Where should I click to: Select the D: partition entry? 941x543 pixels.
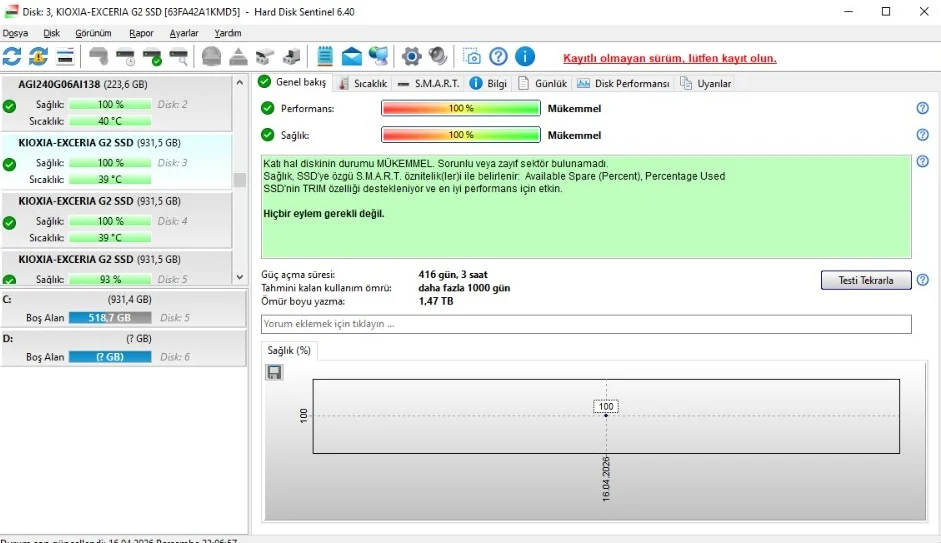tap(123, 347)
